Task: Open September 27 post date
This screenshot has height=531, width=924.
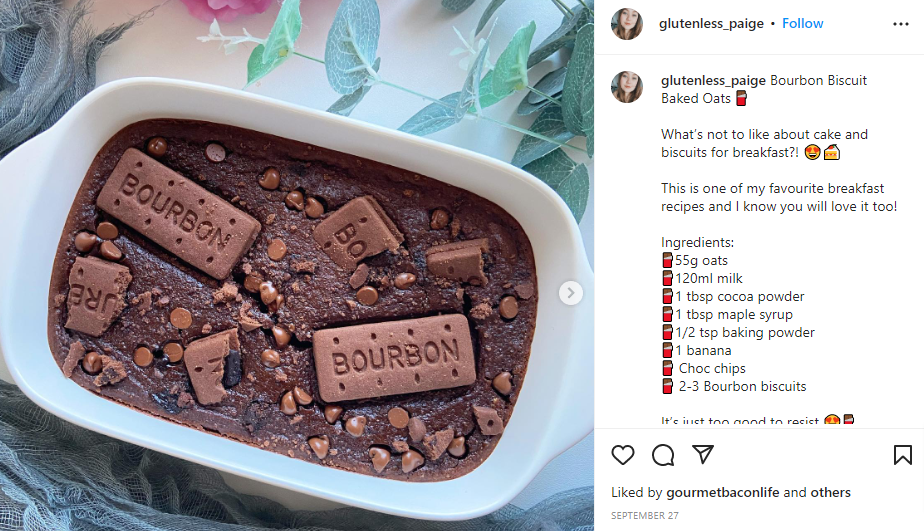Action: pos(645,516)
